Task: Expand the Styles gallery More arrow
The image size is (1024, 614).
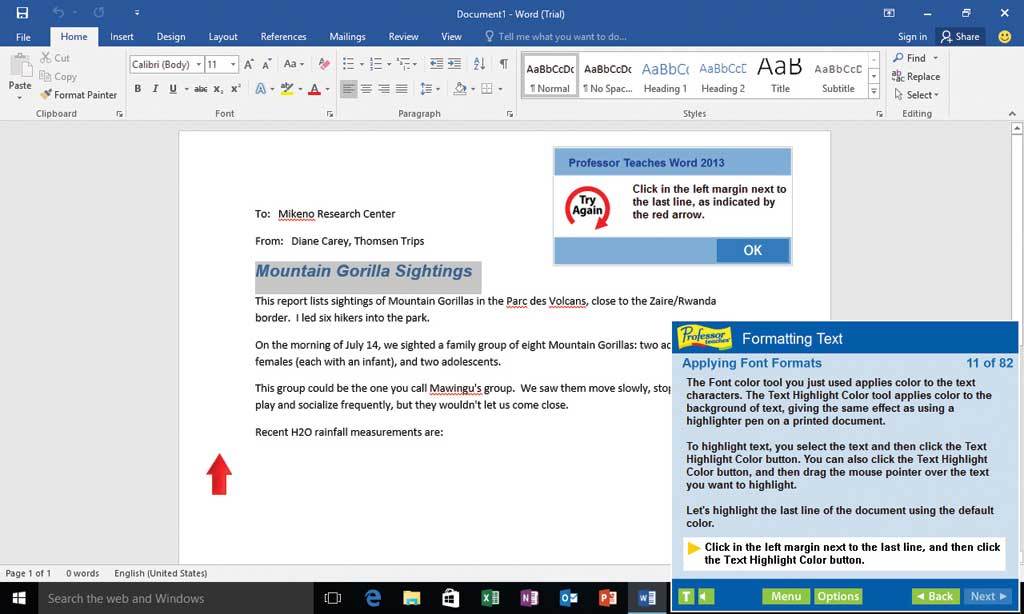Action: point(874,93)
